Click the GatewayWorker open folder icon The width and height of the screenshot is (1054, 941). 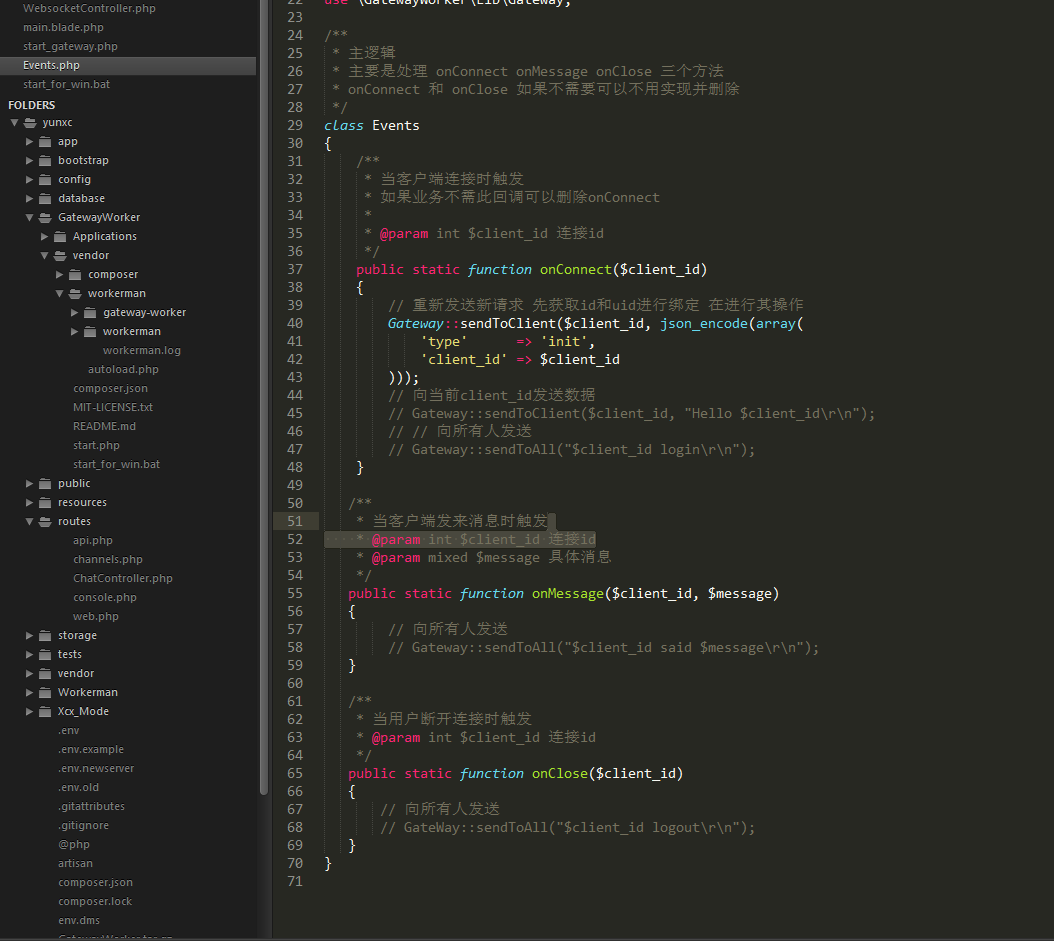[x=45, y=218]
